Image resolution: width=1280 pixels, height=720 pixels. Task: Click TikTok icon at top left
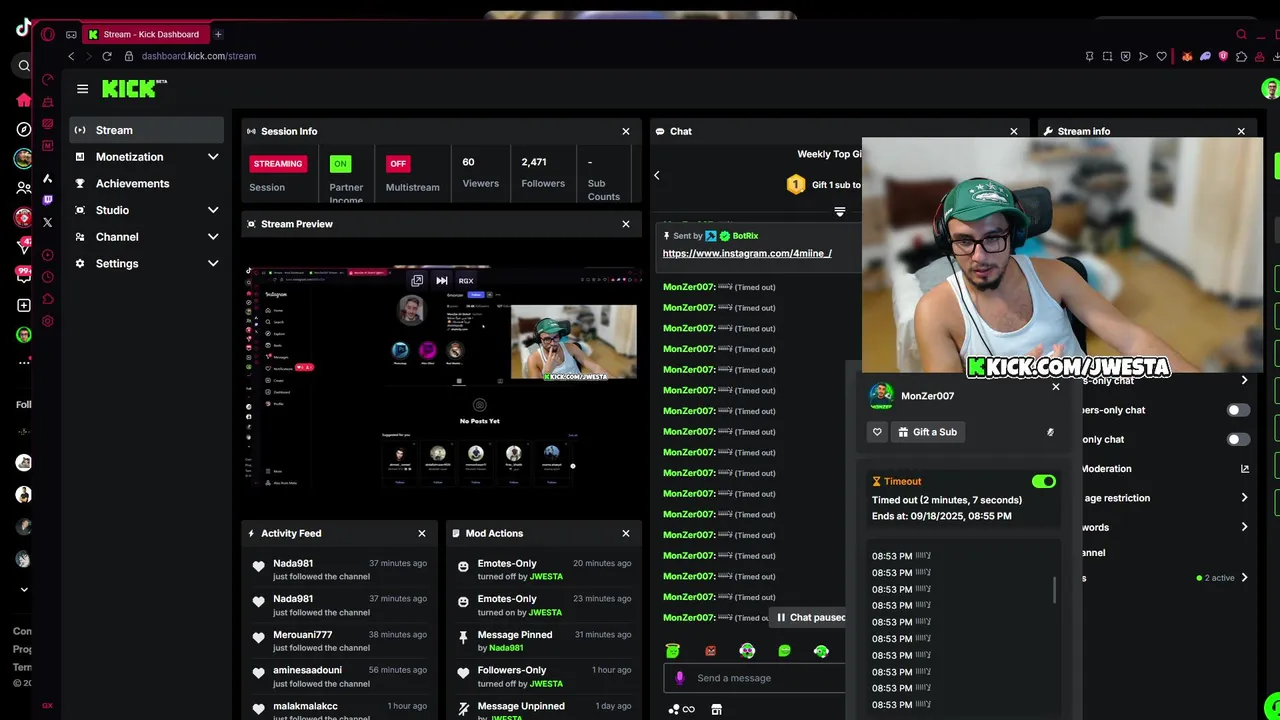23,28
